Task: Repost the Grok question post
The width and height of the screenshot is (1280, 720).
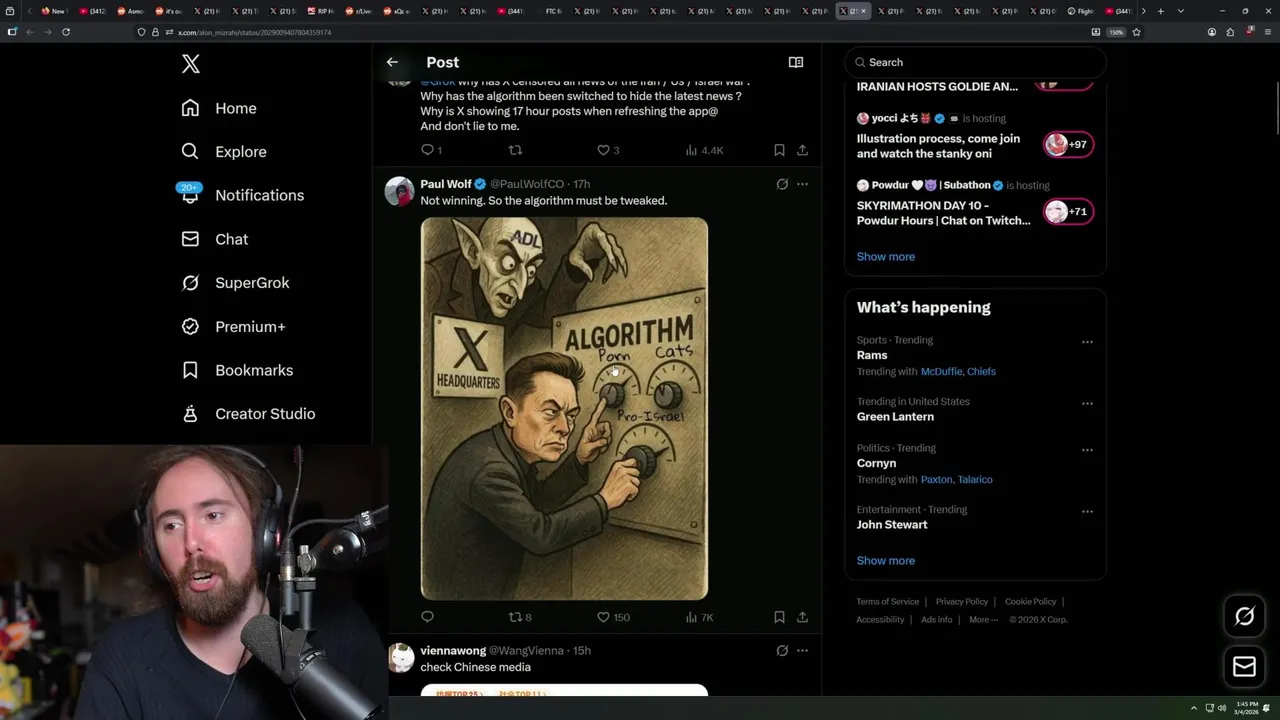Action: point(515,150)
